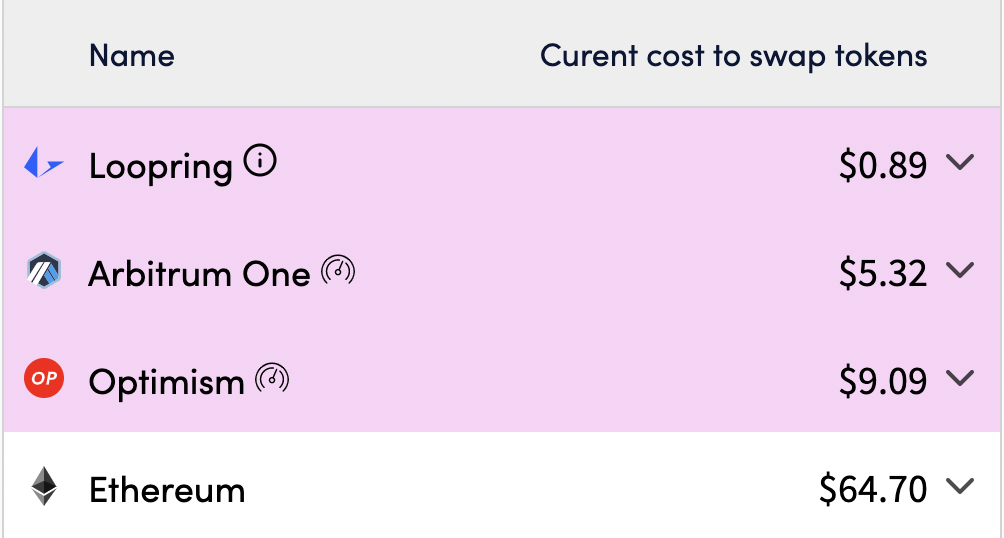Click the $64.70 Ethereum swap cost
The image size is (1004, 538).
pyautogui.click(x=873, y=489)
